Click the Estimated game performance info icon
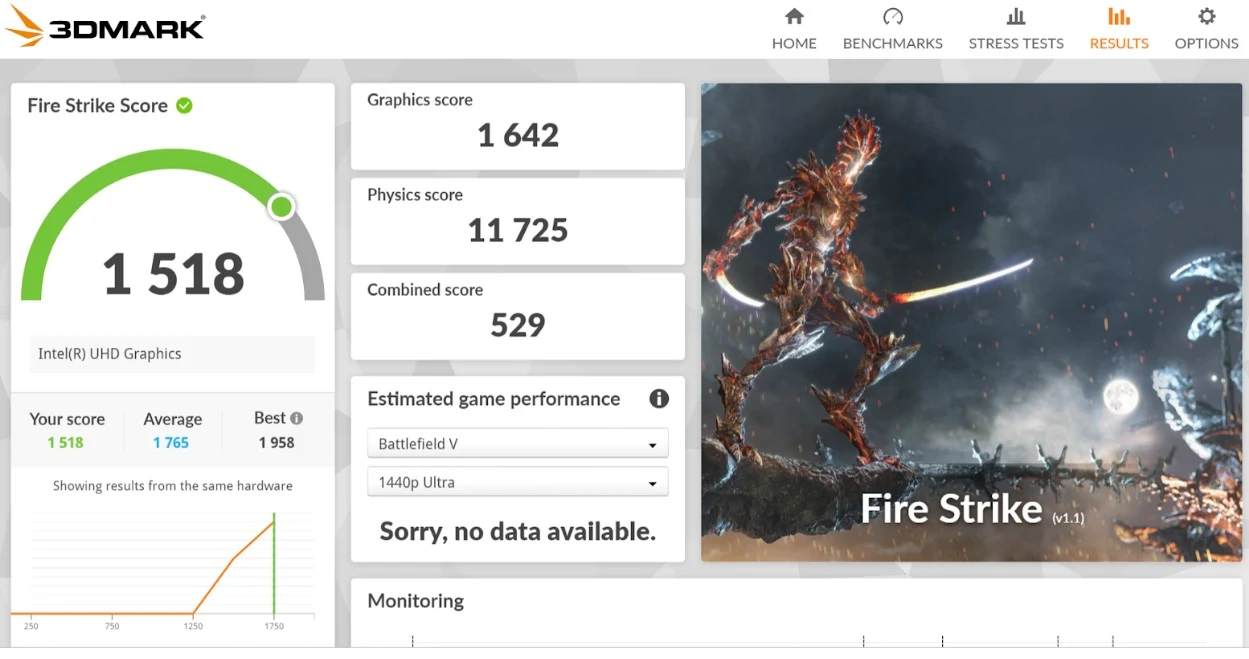Image resolution: width=1249 pixels, height=659 pixels. coord(659,399)
